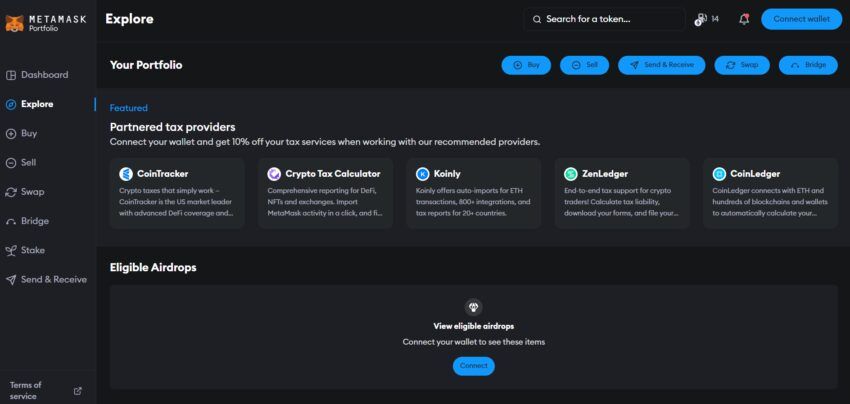Screen dimensions: 850x404
Task: Open Bridge from the sidebar menu
Action: (34, 221)
